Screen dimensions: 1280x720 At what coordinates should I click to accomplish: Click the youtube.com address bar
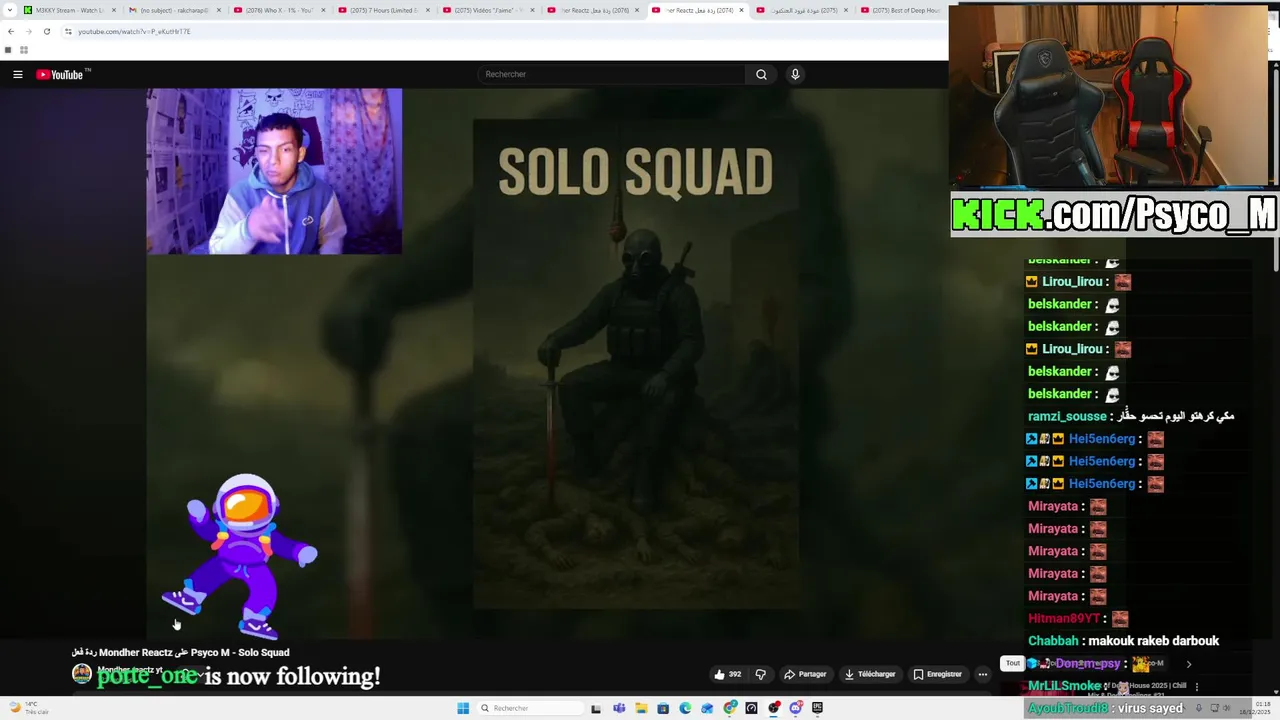(500, 31)
